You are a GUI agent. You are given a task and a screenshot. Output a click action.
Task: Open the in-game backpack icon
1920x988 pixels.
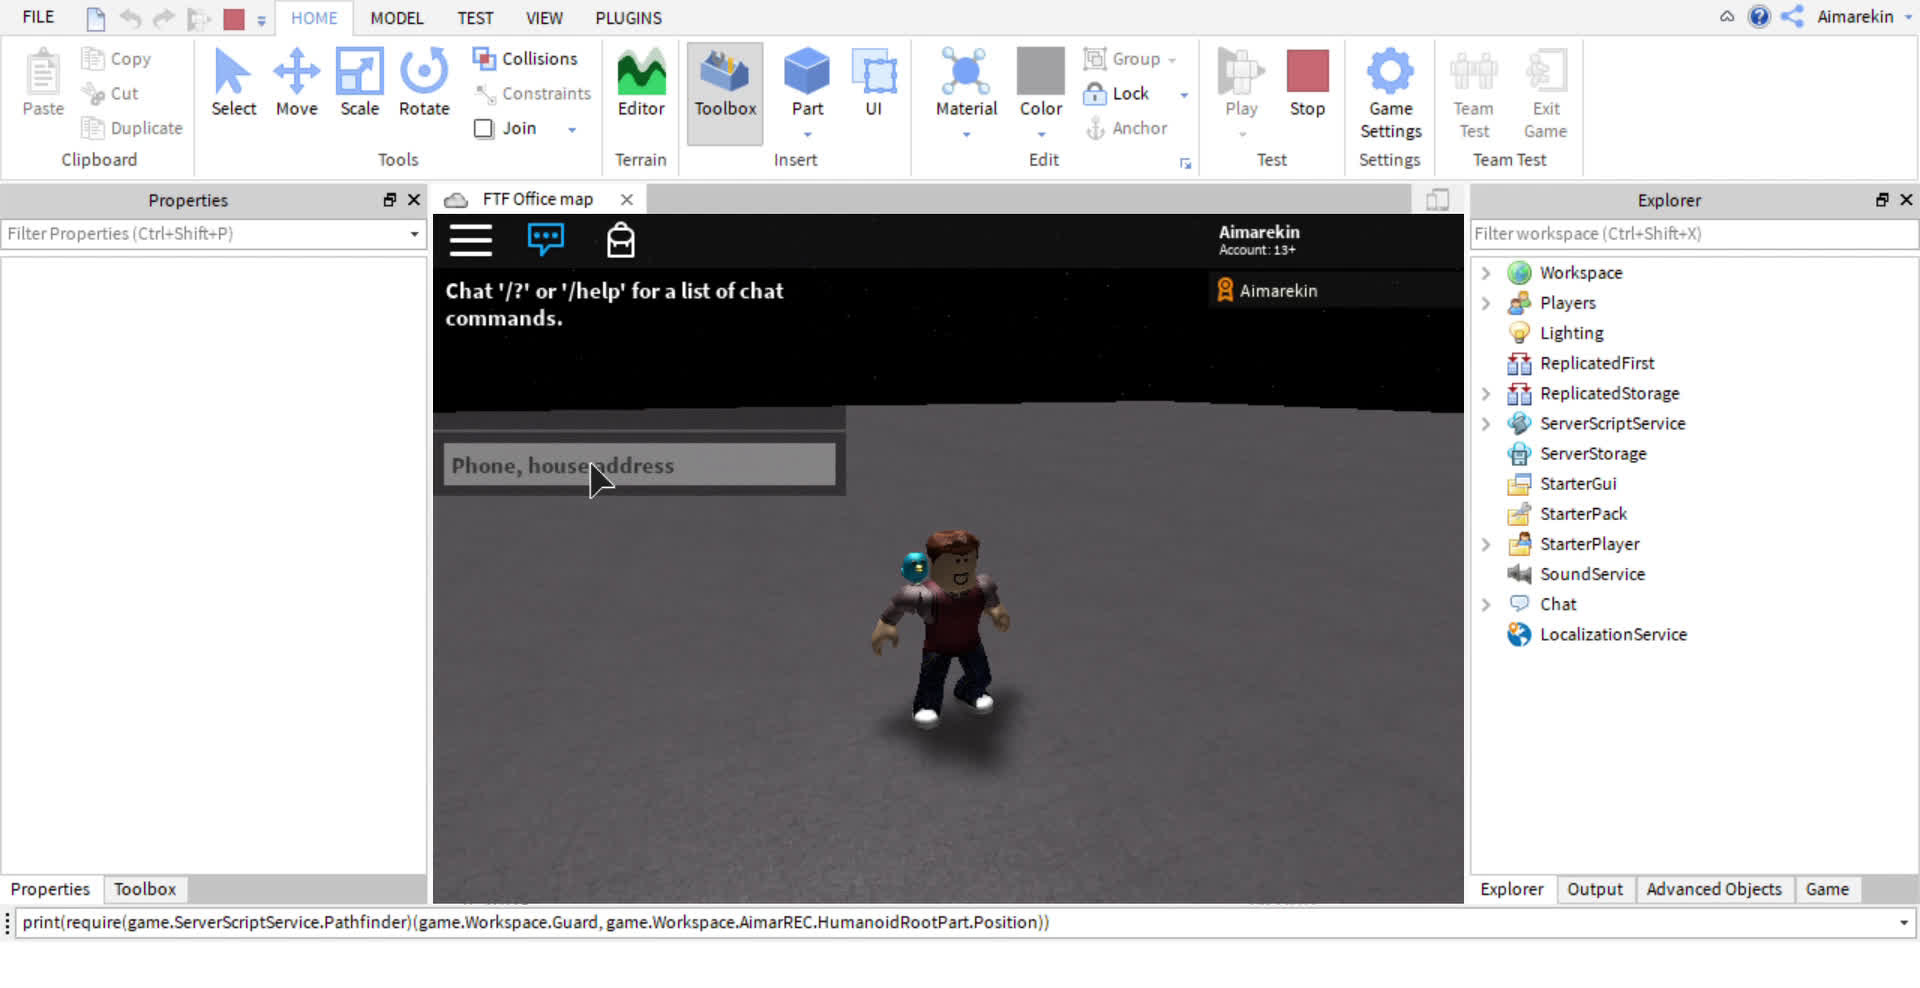tap(621, 240)
